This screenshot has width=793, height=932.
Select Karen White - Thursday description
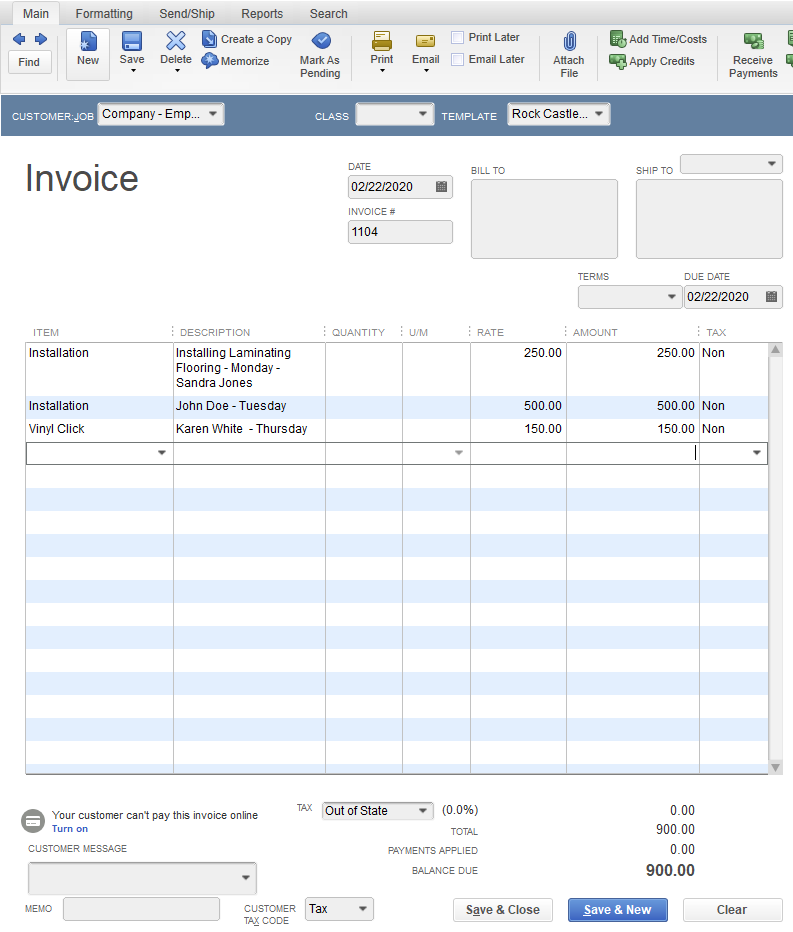(249, 429)
